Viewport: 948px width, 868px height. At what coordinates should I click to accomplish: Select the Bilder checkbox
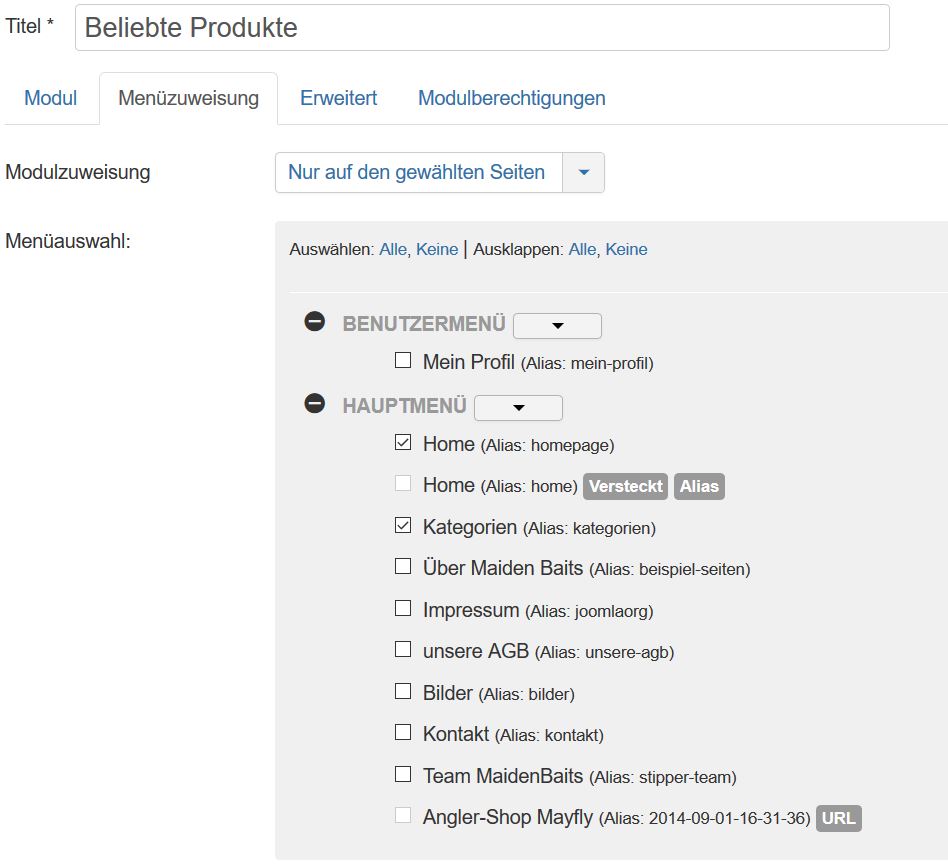pos(403,691)
